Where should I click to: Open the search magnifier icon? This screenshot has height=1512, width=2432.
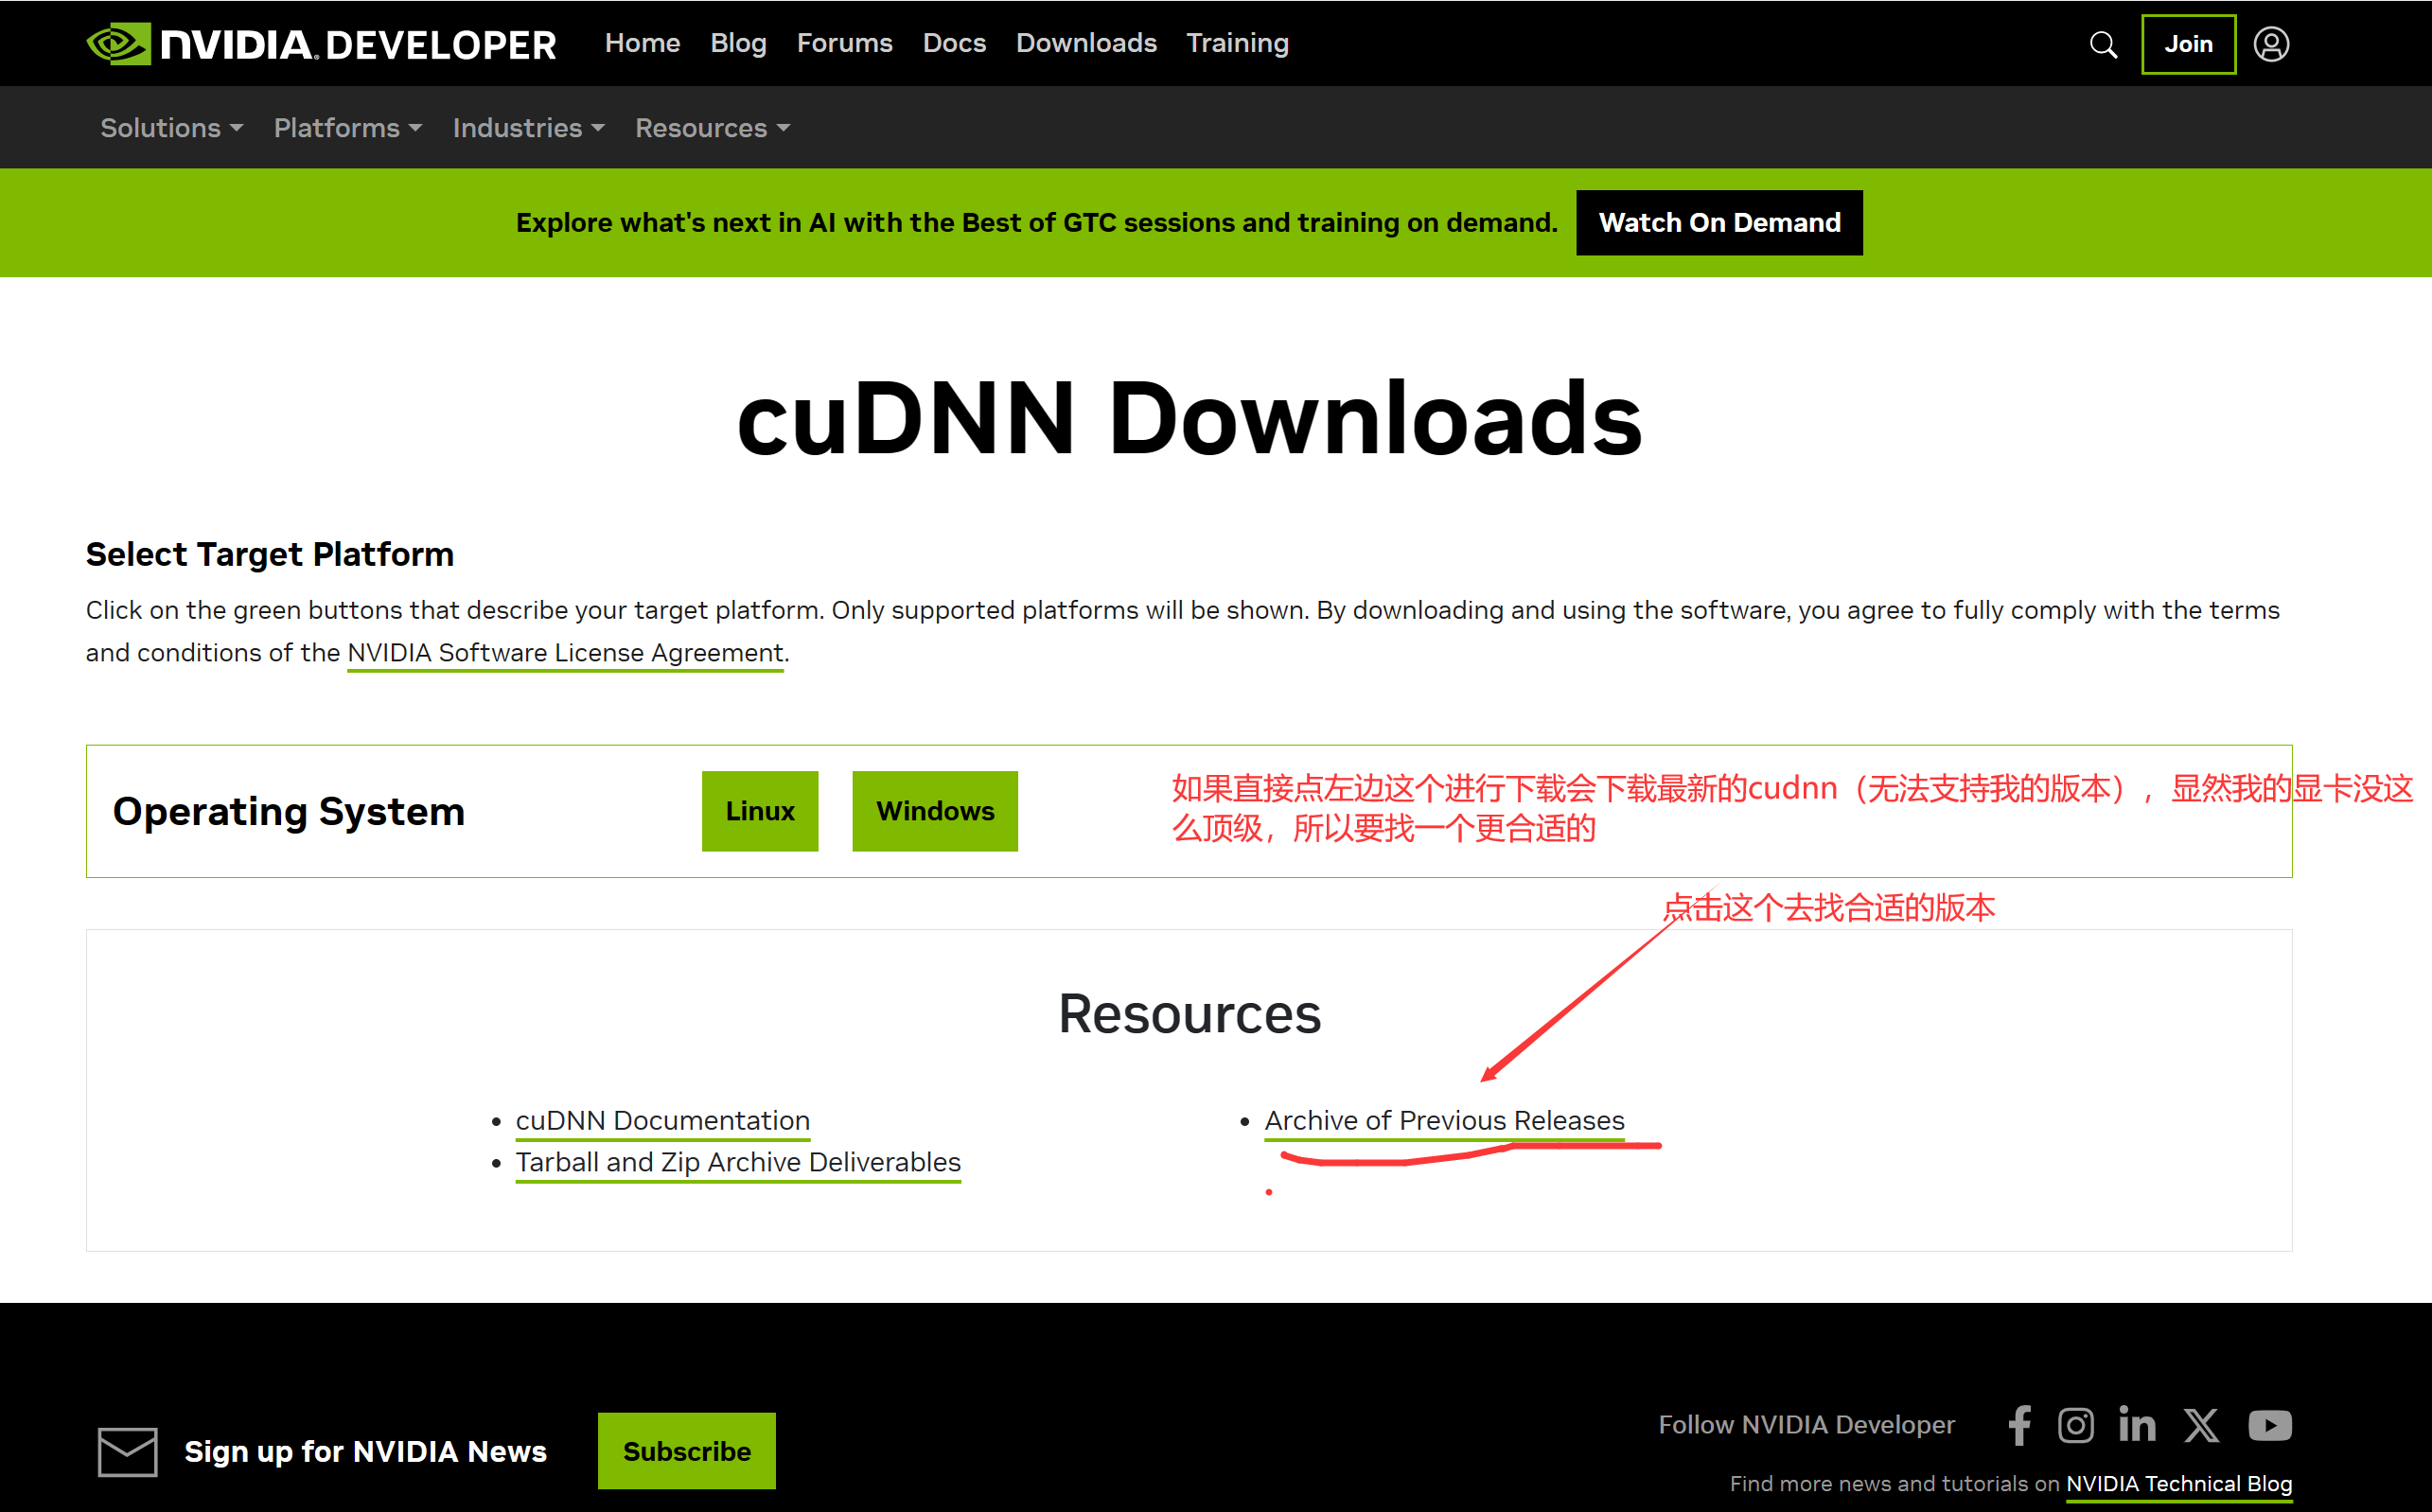[2103, 45]
